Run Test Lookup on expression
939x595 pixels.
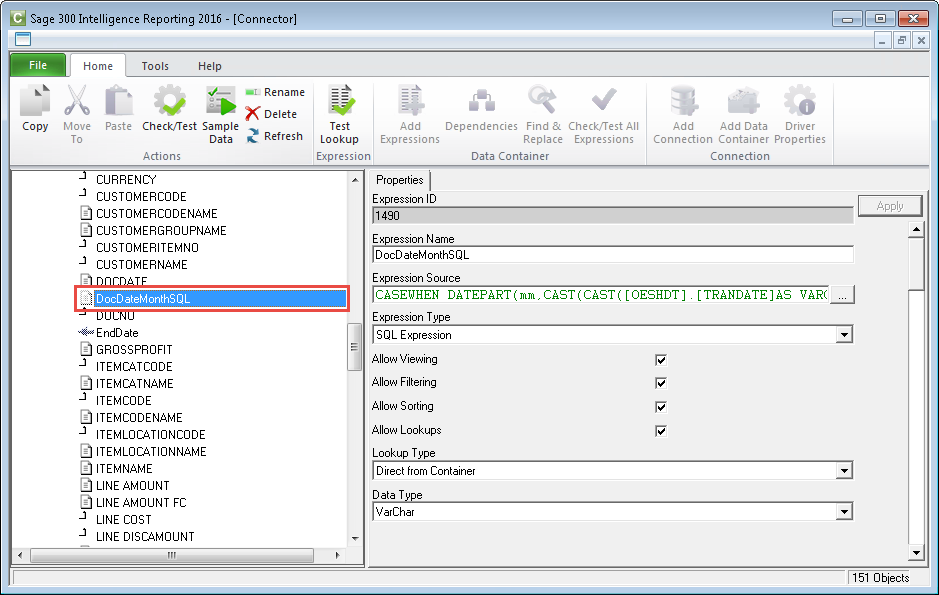click(x=340, y=114)
